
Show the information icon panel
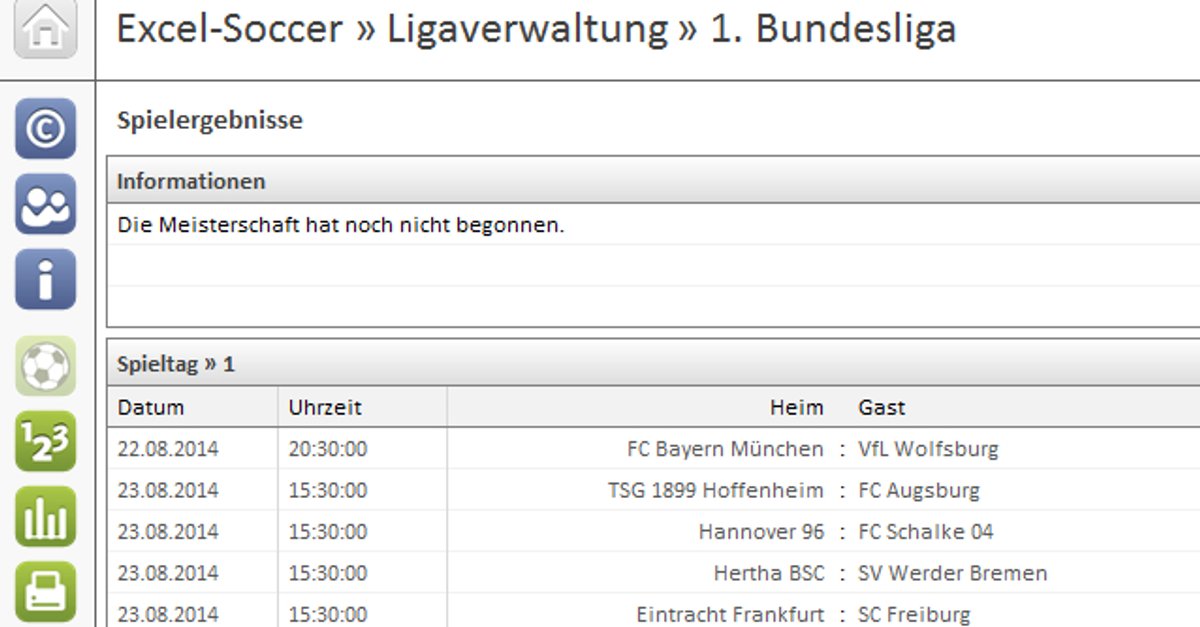point(45,279)
